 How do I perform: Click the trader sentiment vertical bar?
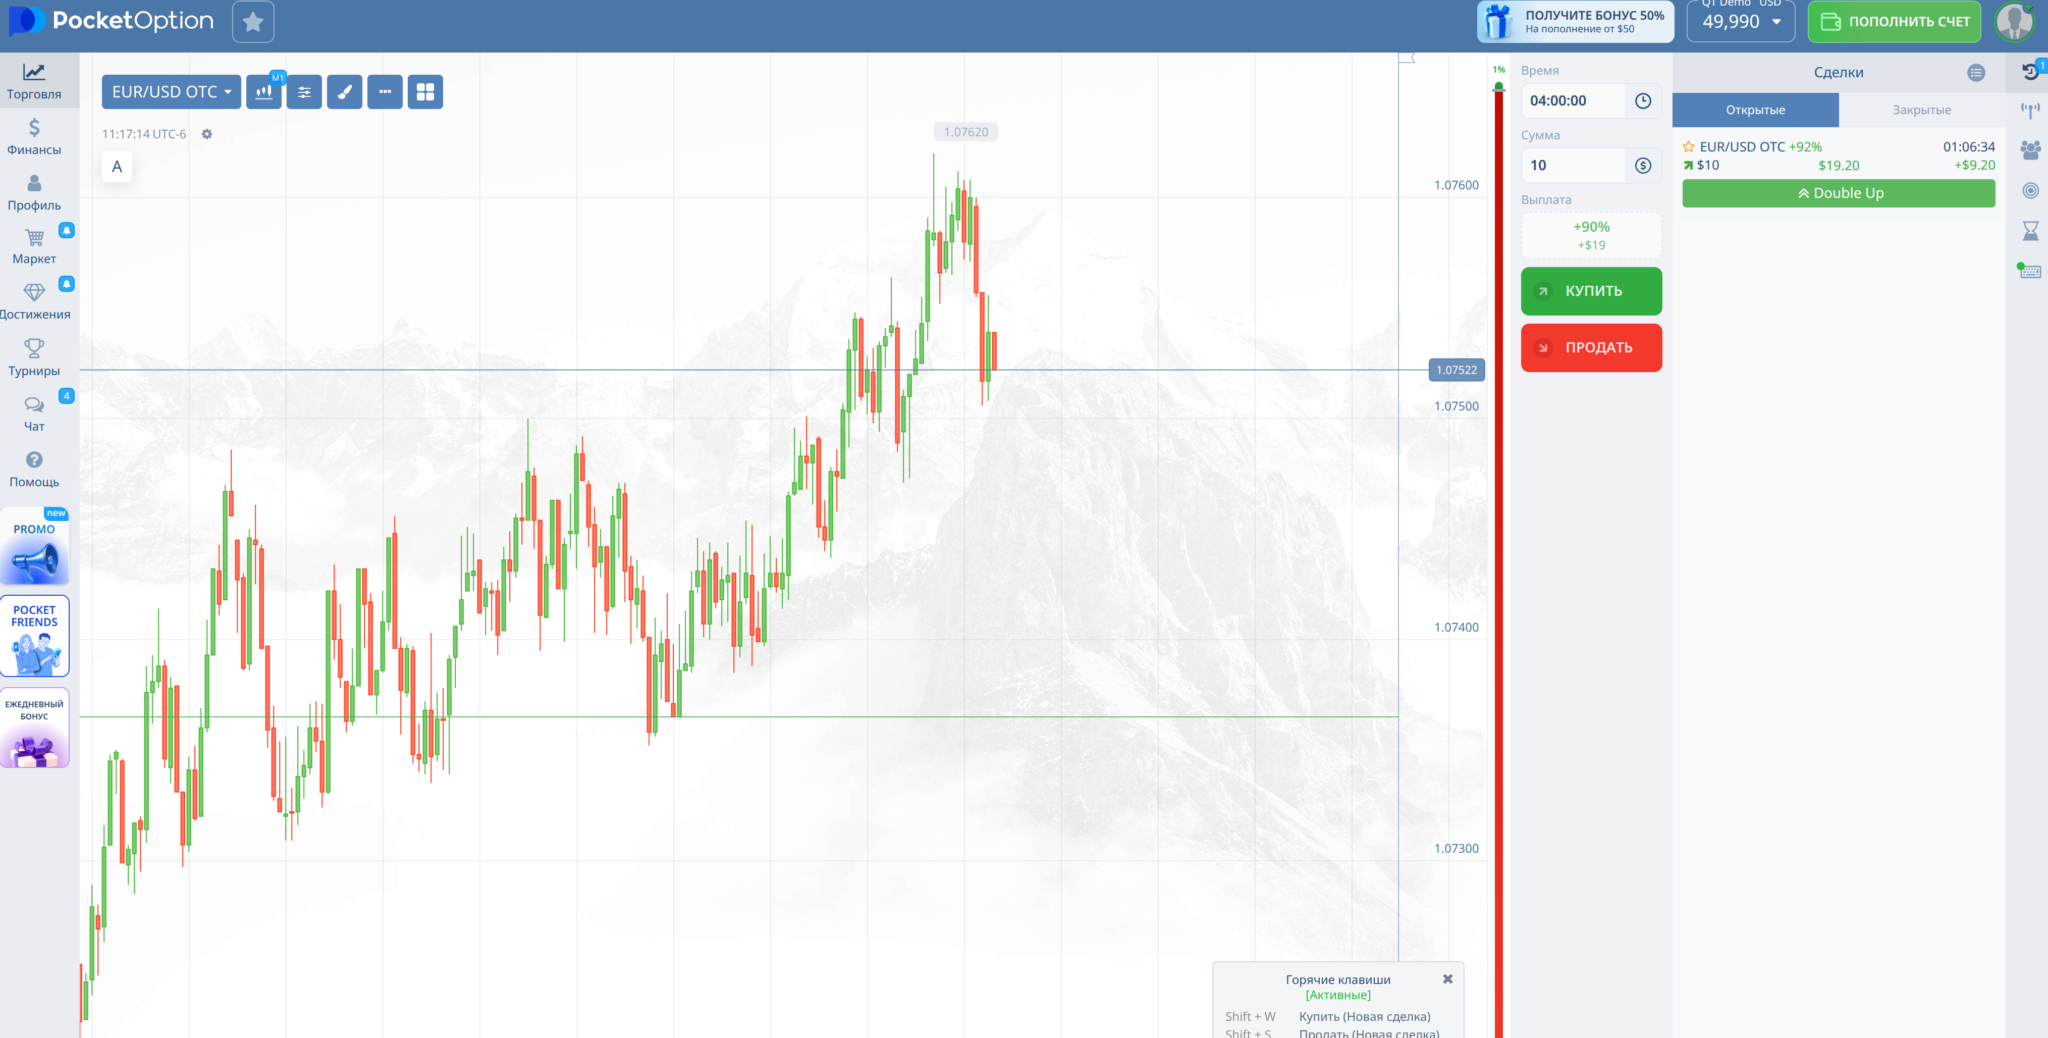click(1498, 560)
